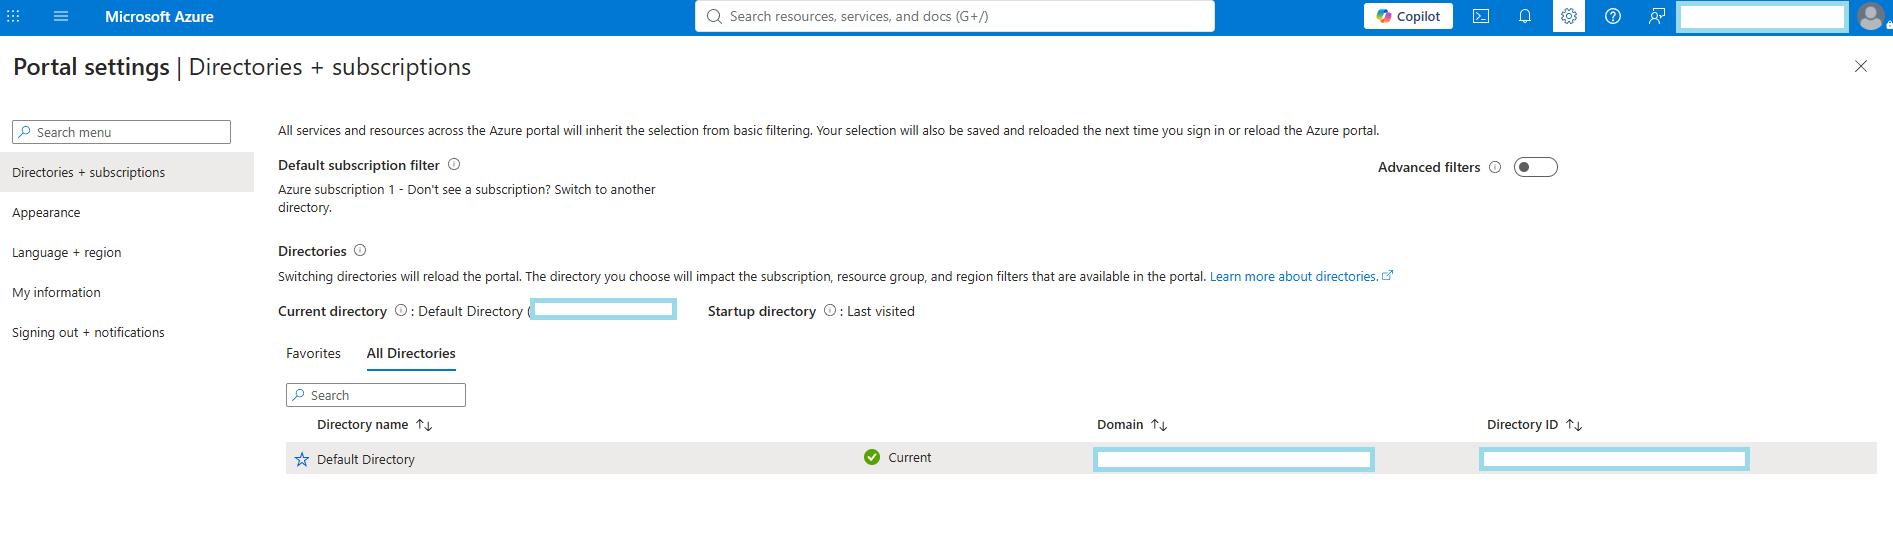The image size is (1893, 554).
Task: Open the portal hamburger menu
Action: tap(61, 16)
